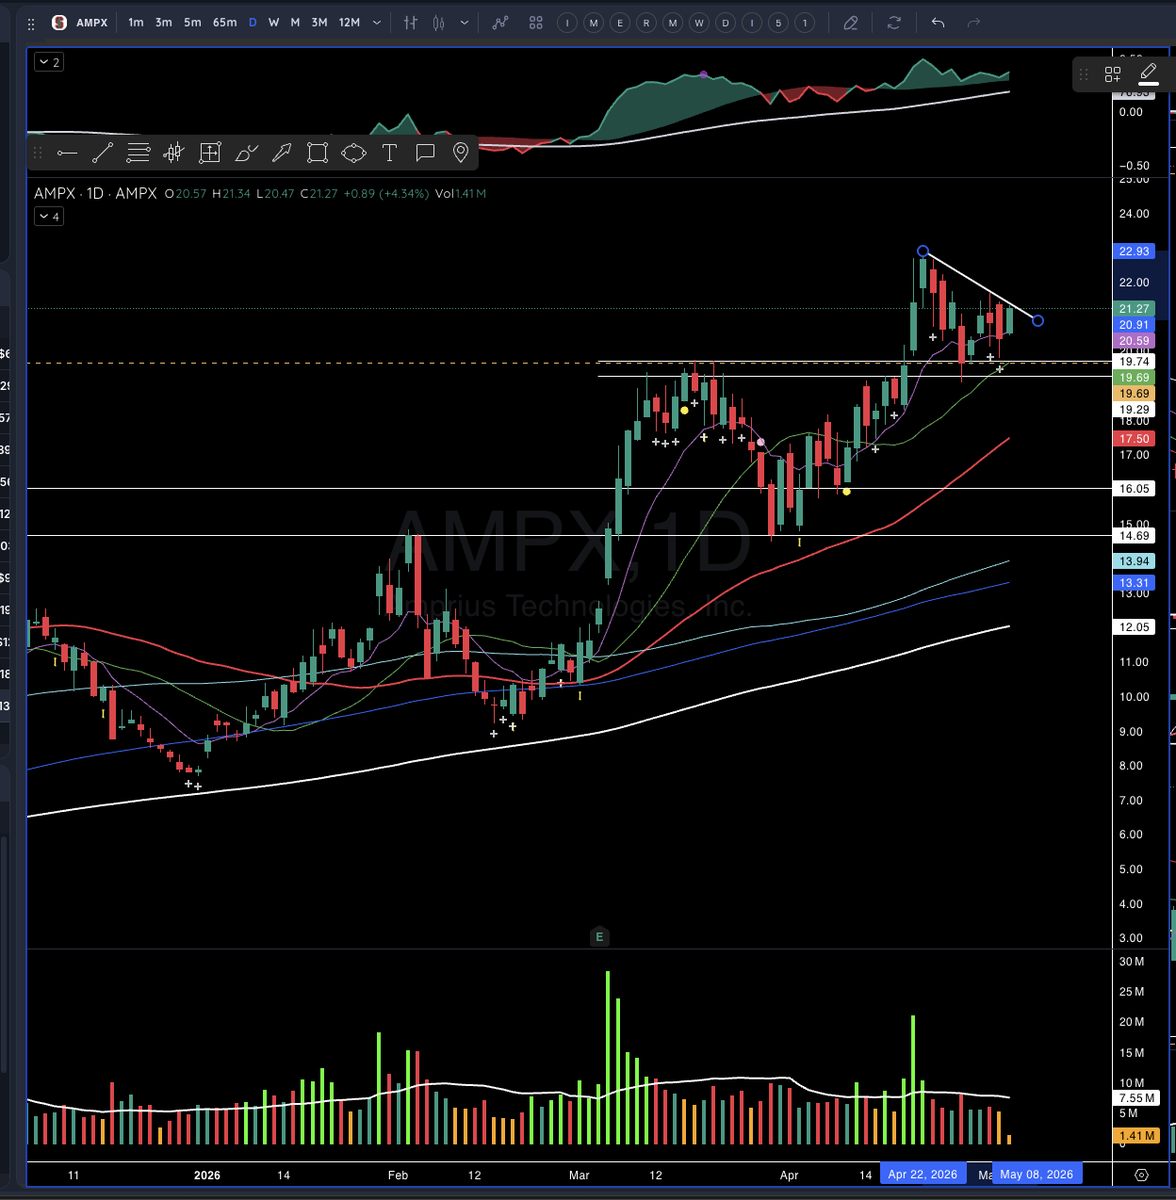The height and width of the screenshot is (1200, 1176).
Task: Select the text annotation tool
Action: click(x=389, y=153)
